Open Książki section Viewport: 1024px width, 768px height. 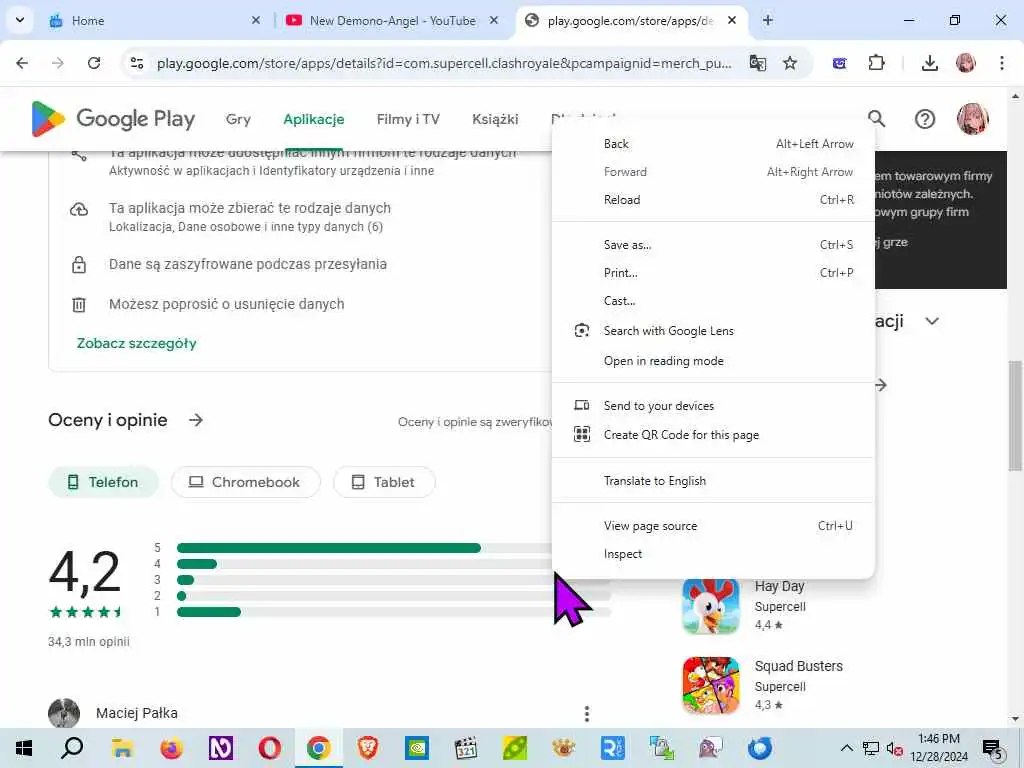click(x=495, y=119)
